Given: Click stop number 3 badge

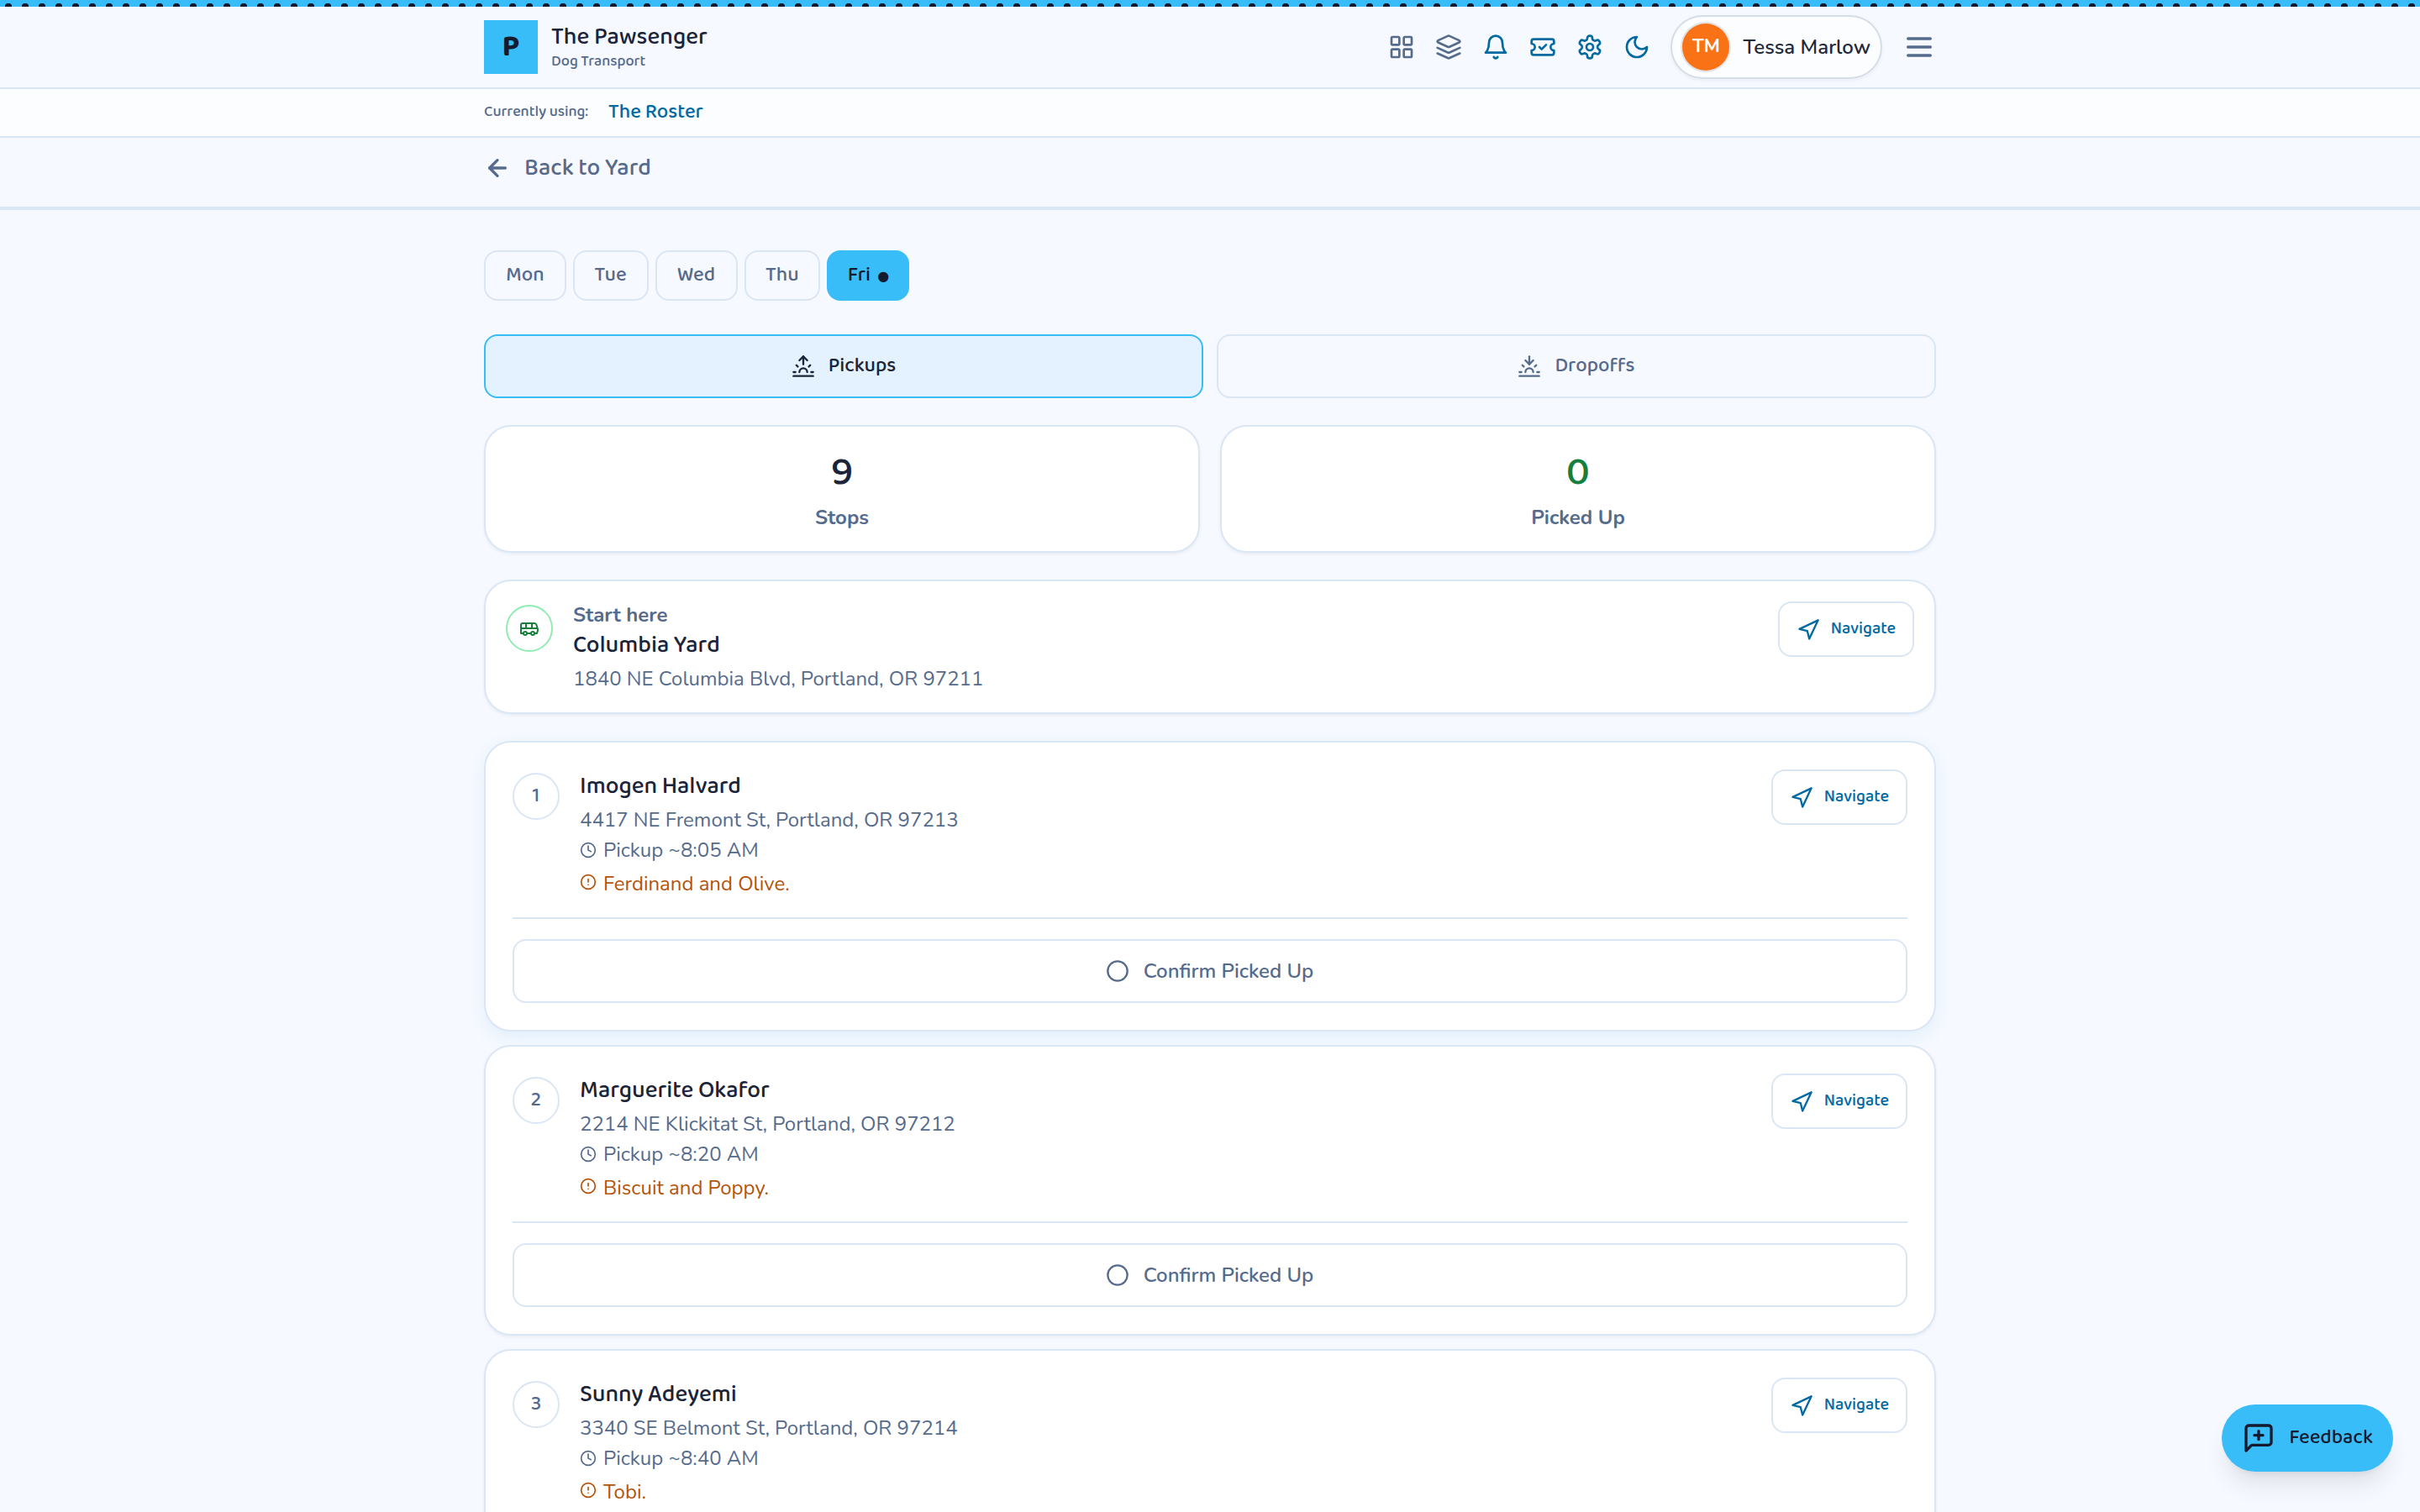Looking at the screenshot, I should tap(536, 1404).
